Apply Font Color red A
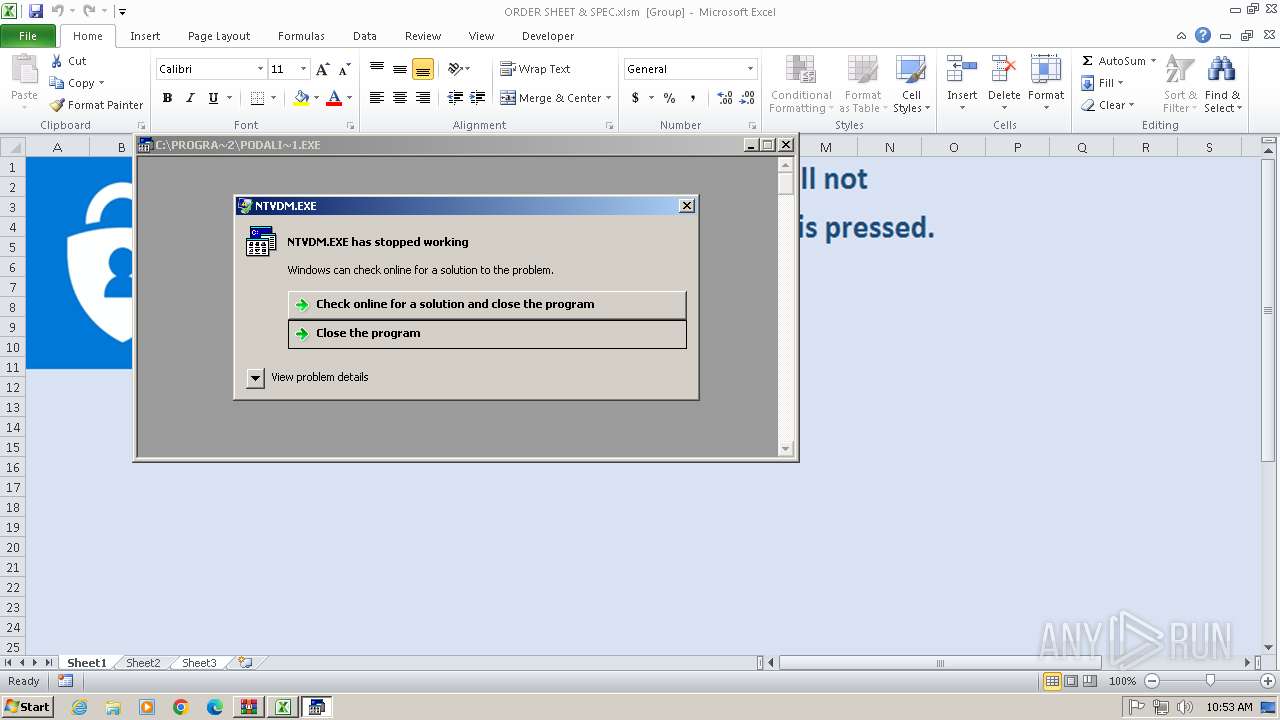Screen dimensions: 1280x720 coord(334,98)
